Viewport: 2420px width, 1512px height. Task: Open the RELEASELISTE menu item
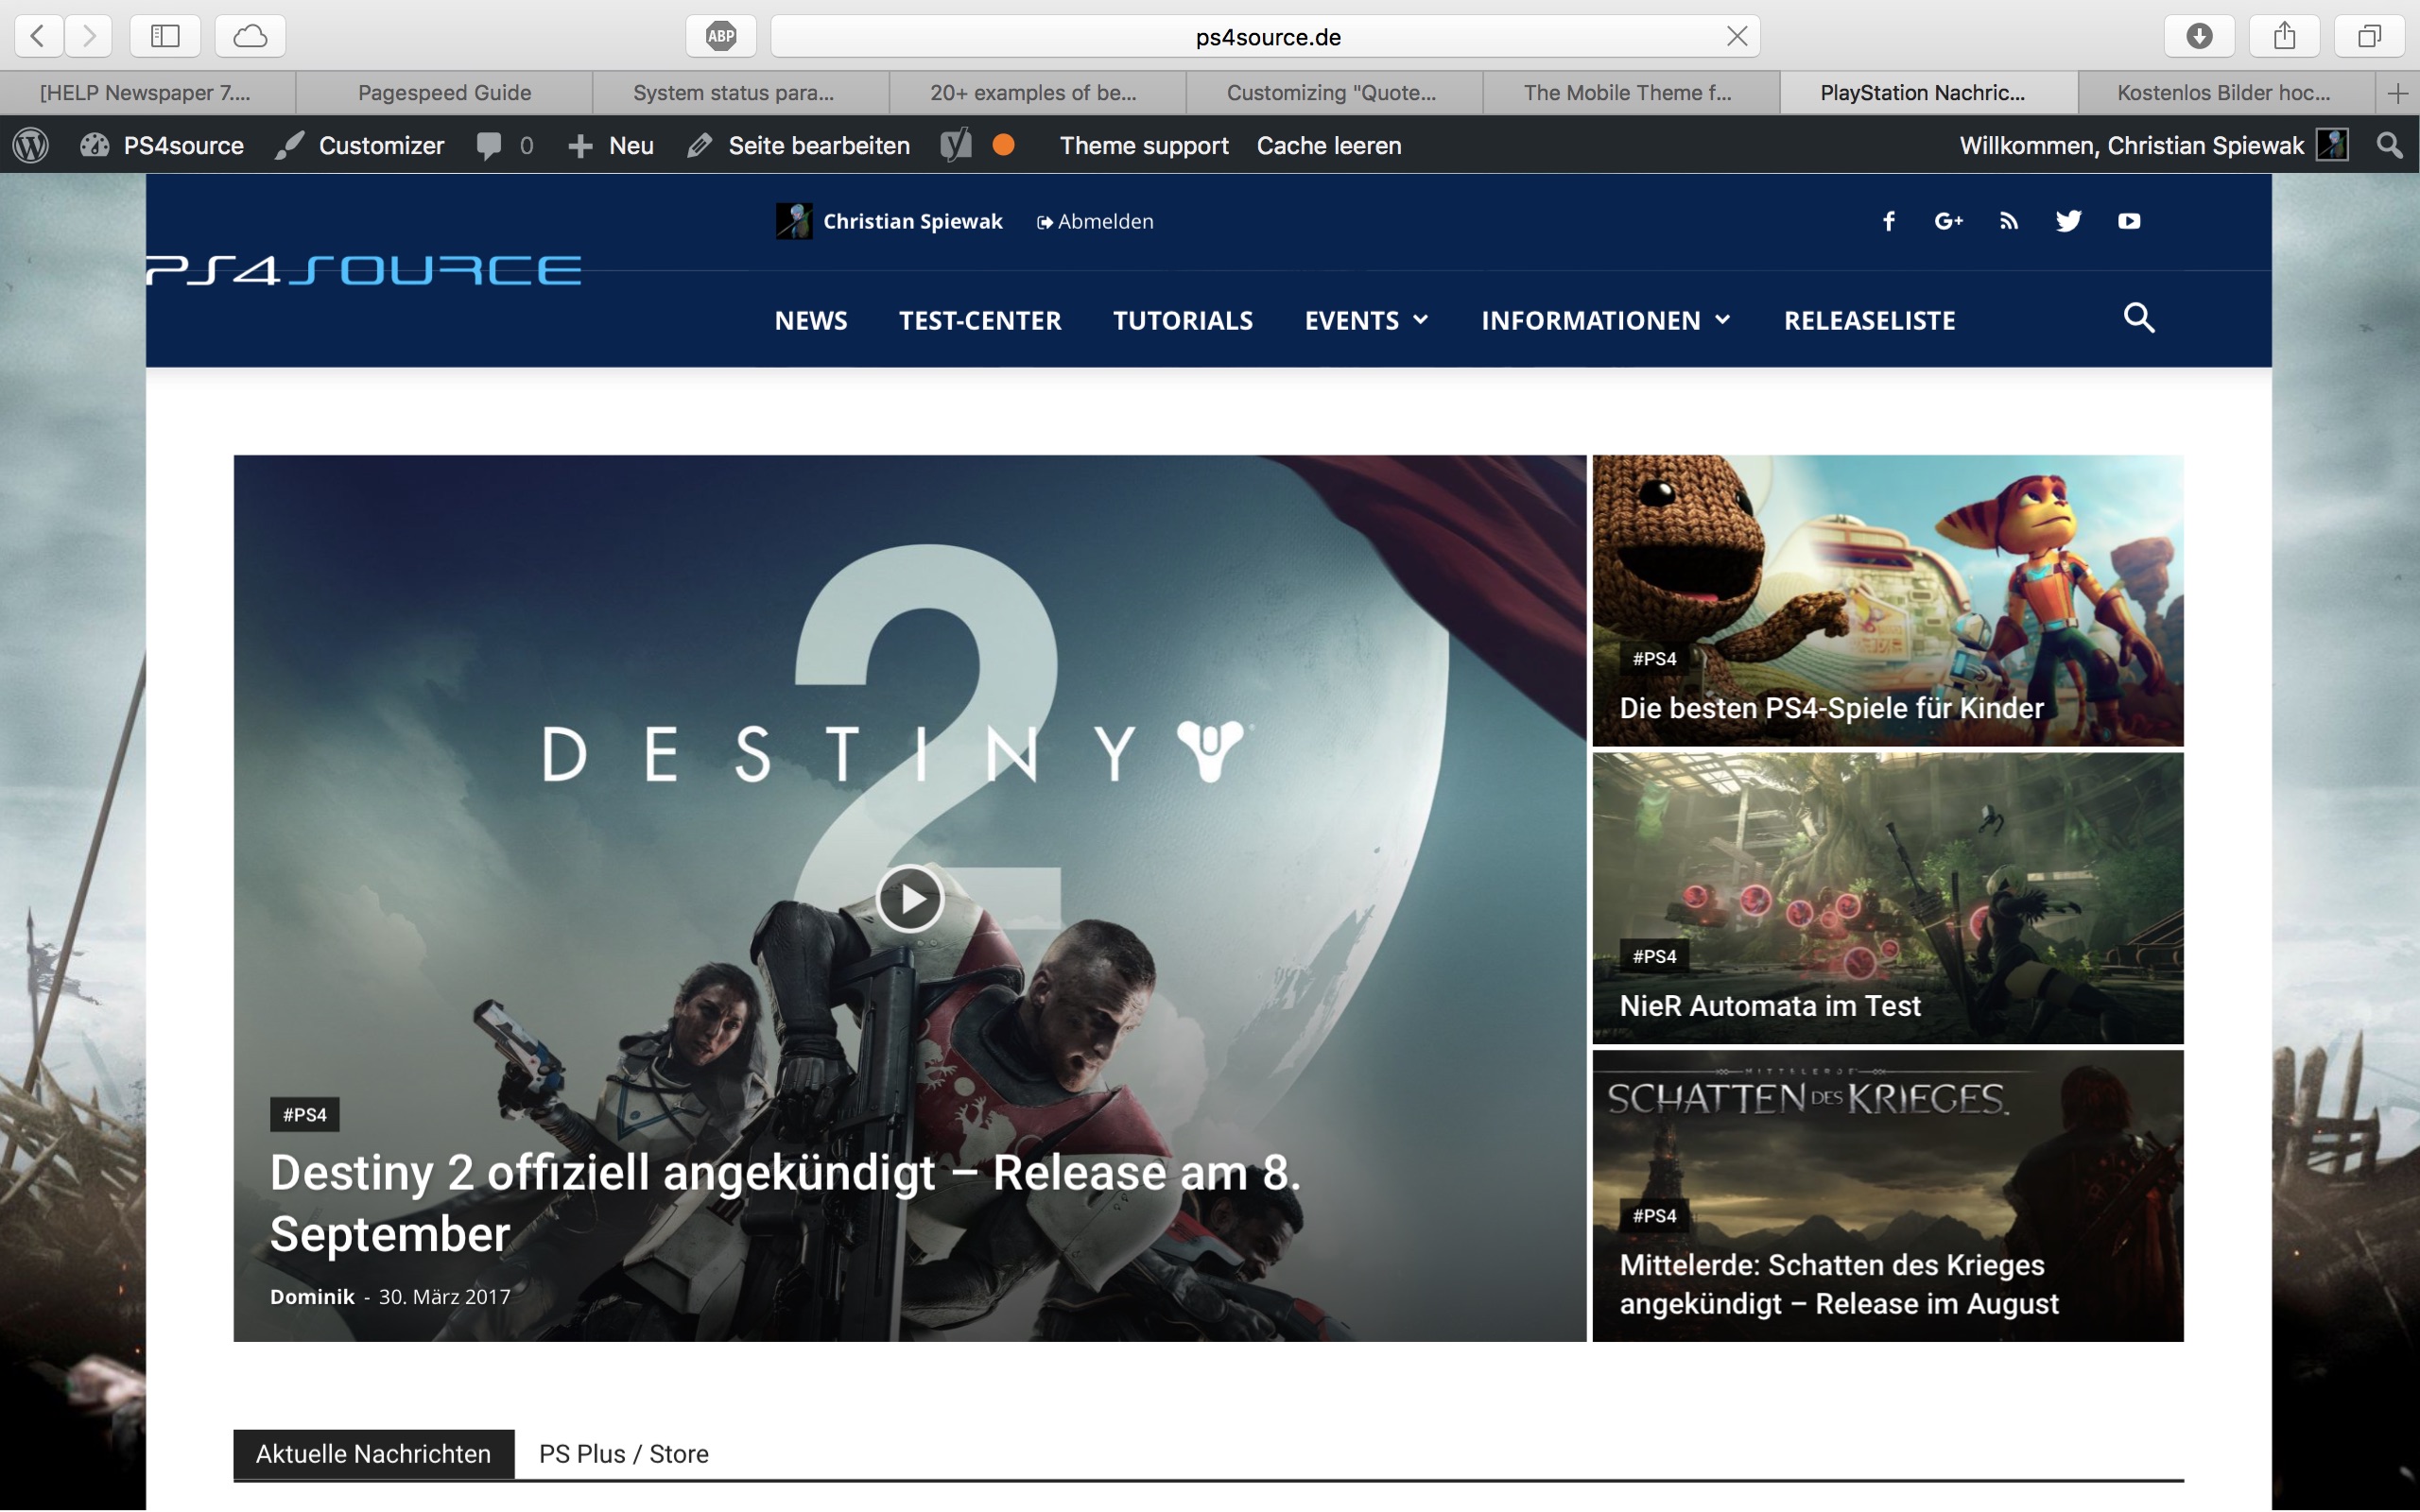(1870, 320)
